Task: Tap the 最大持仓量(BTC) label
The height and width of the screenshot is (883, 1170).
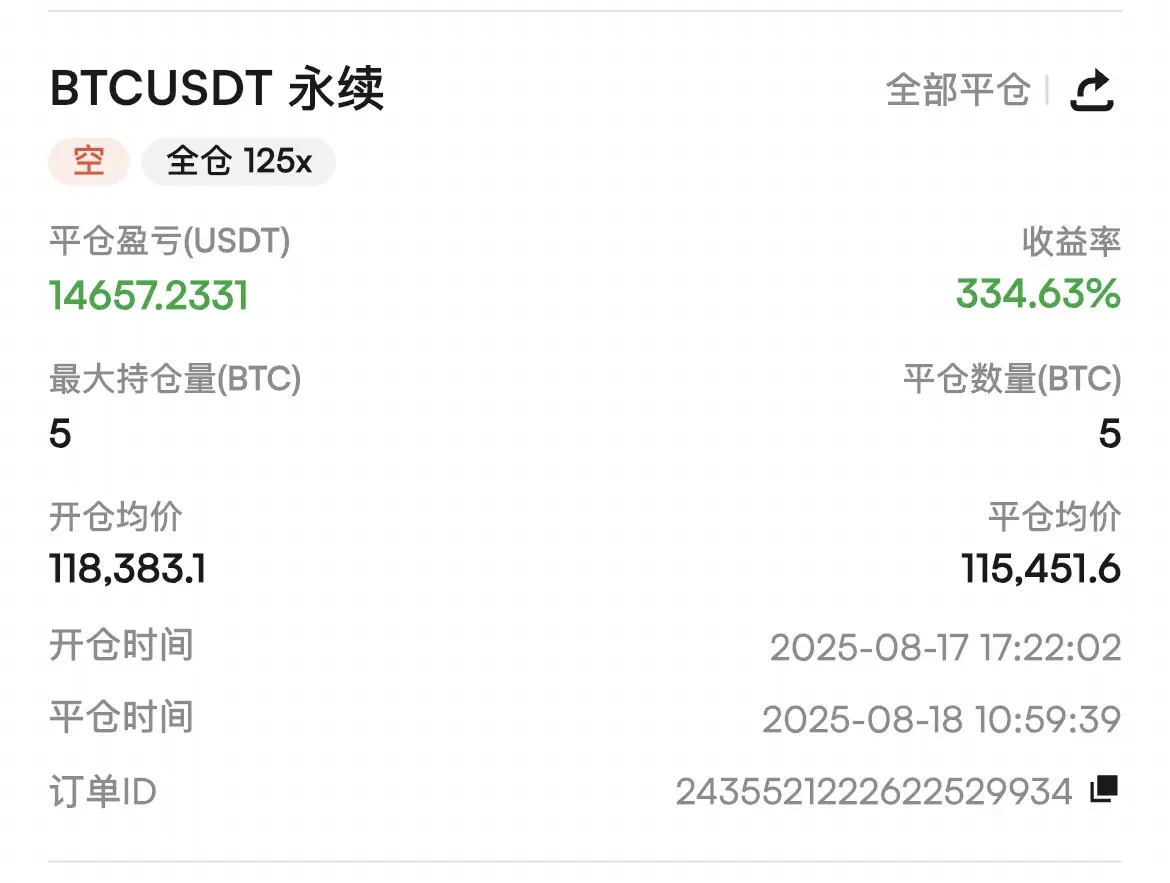Action: tap(175, 378)
